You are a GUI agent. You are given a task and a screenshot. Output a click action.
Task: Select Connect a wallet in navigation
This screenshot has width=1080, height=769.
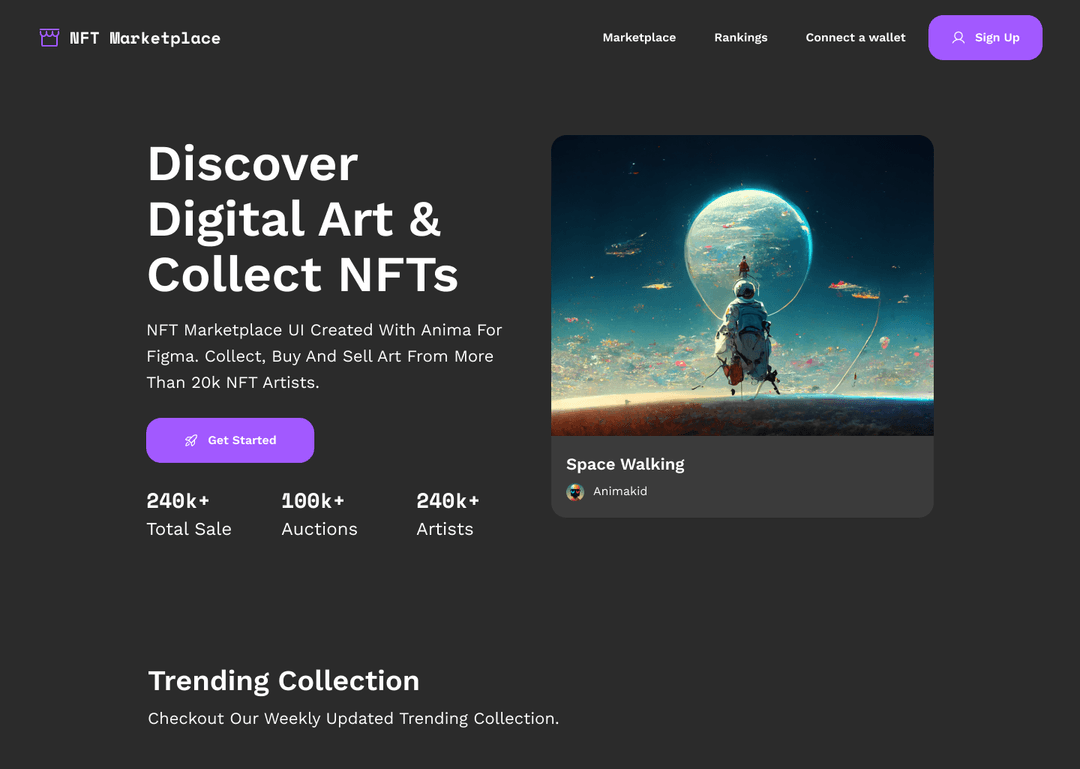[x=855, y=38]
